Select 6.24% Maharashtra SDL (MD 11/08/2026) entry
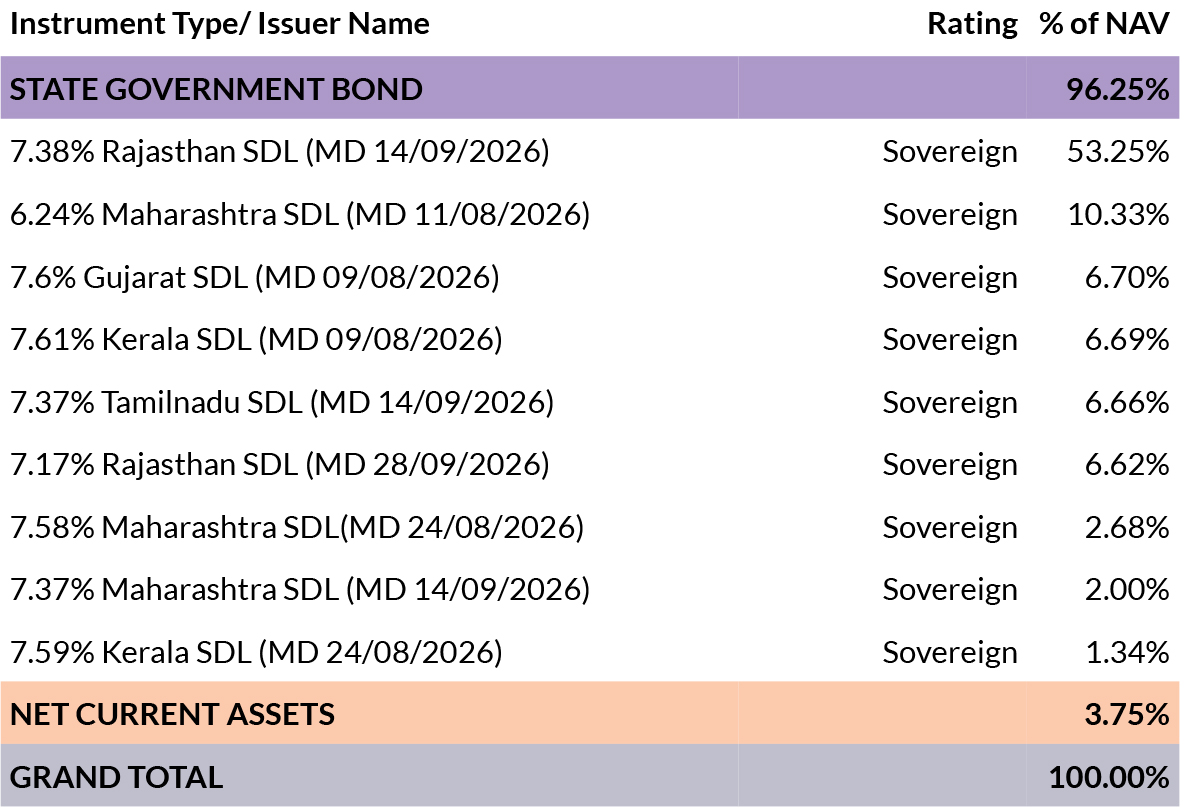The width and height of the screenshot is (1186, 811). 299,215
